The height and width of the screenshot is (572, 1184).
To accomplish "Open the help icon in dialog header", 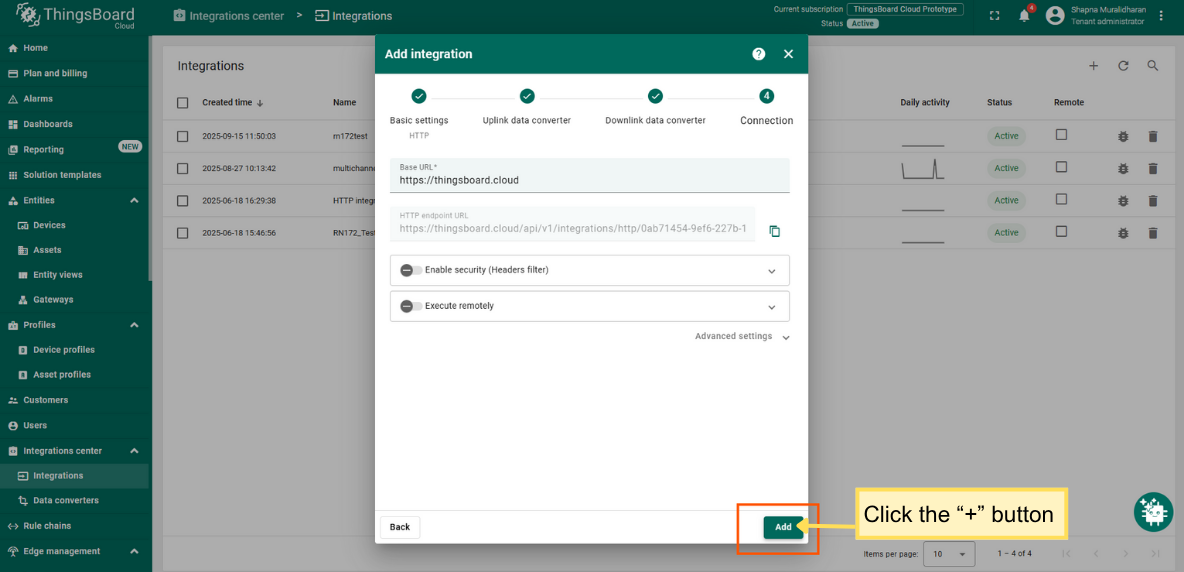I will tap(759, 54).
